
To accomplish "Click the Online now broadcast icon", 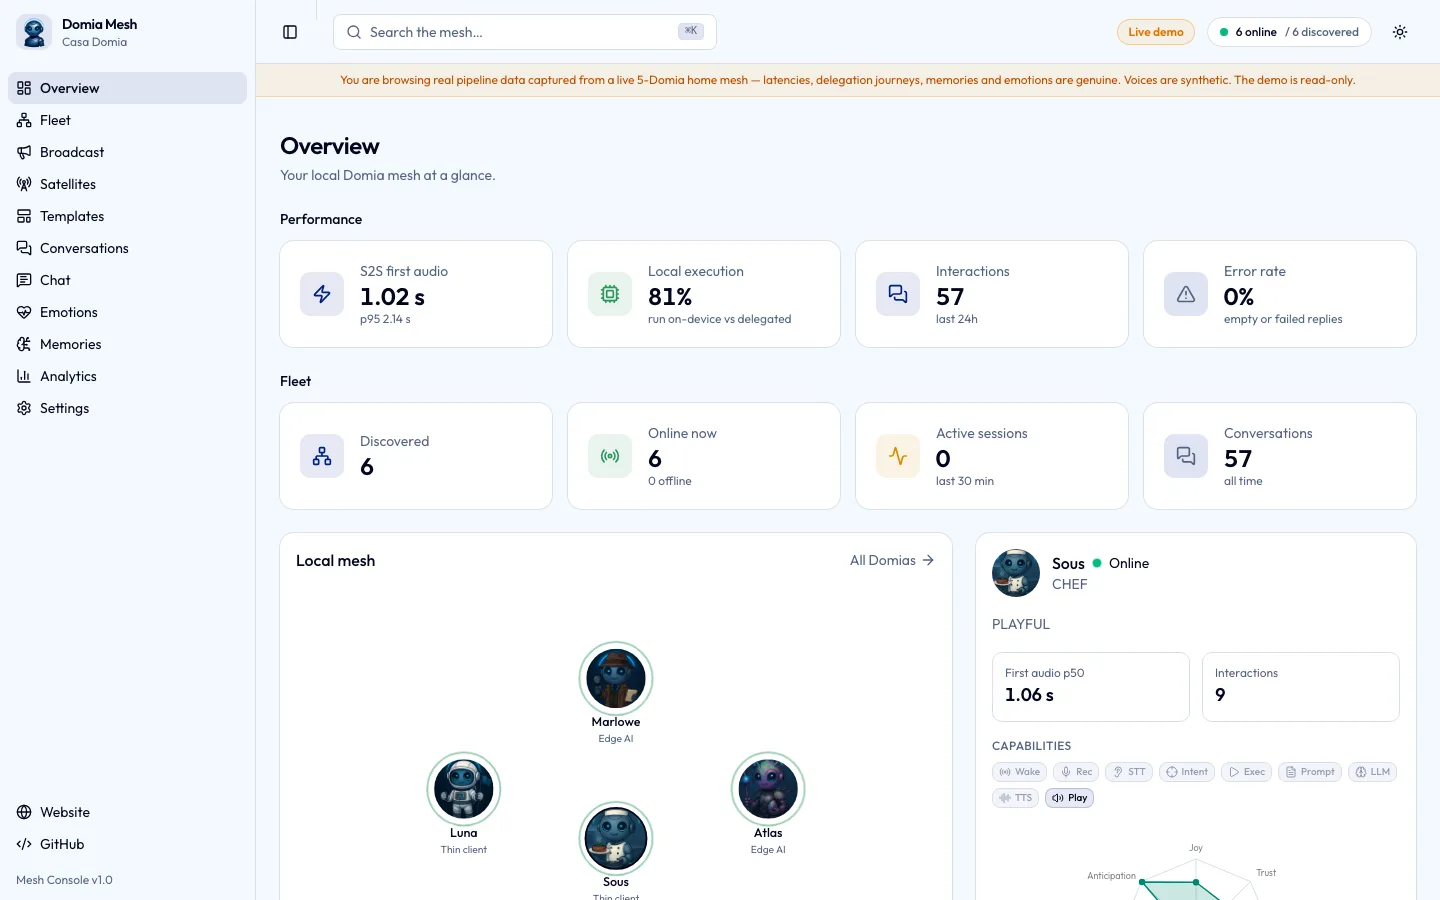I will tap(610, 456).
